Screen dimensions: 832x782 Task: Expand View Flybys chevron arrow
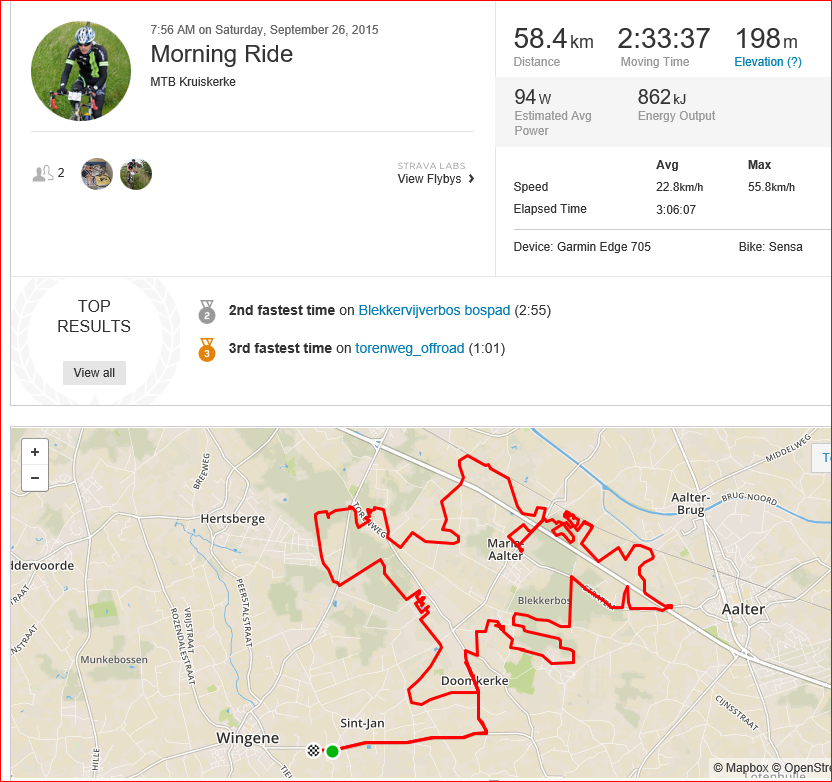(471, 179)
